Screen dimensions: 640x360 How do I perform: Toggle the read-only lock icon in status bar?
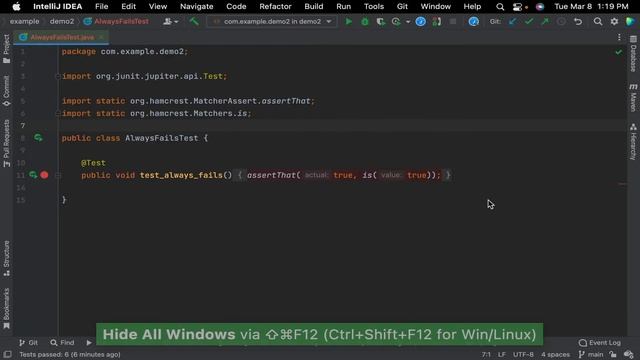[613, 354]
